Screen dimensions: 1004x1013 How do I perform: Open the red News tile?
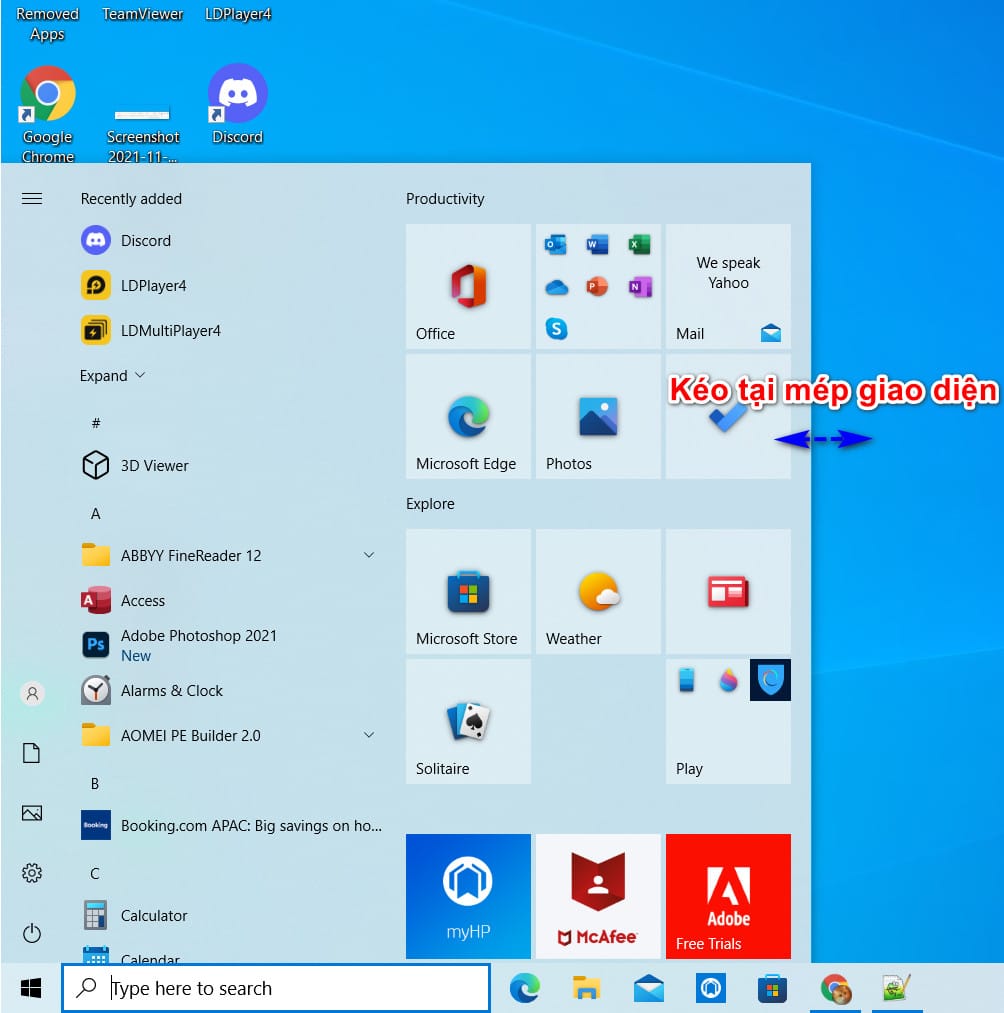[727, 591]
